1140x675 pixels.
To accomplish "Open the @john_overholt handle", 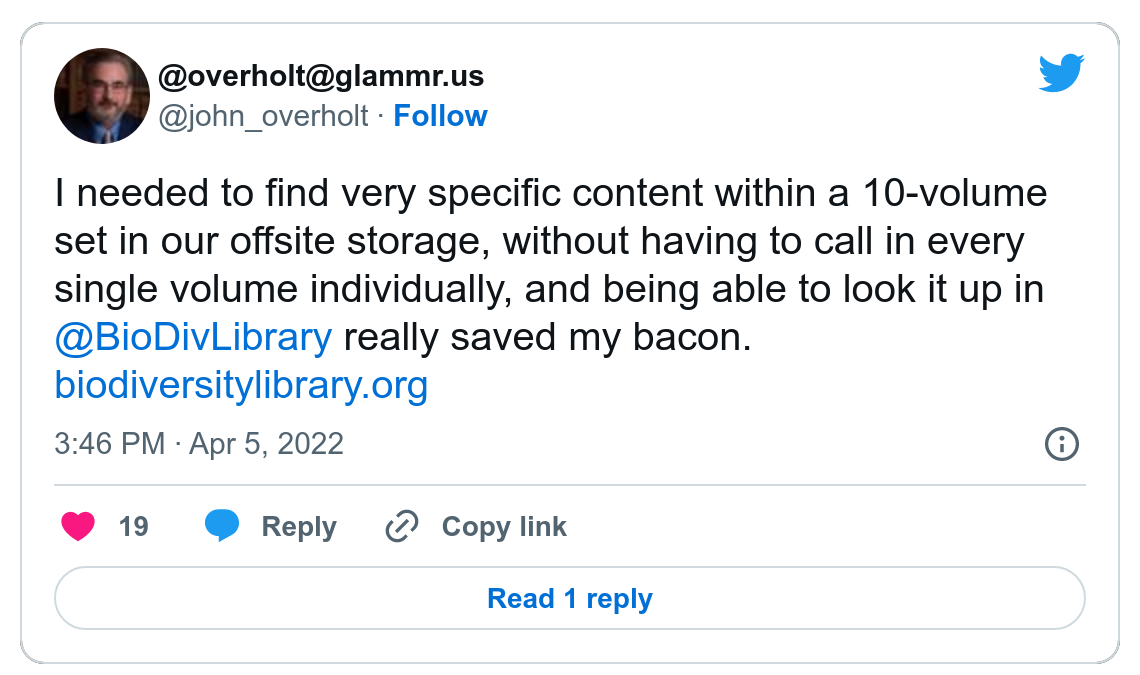I will pyautogui.click(x=264, y=116).
